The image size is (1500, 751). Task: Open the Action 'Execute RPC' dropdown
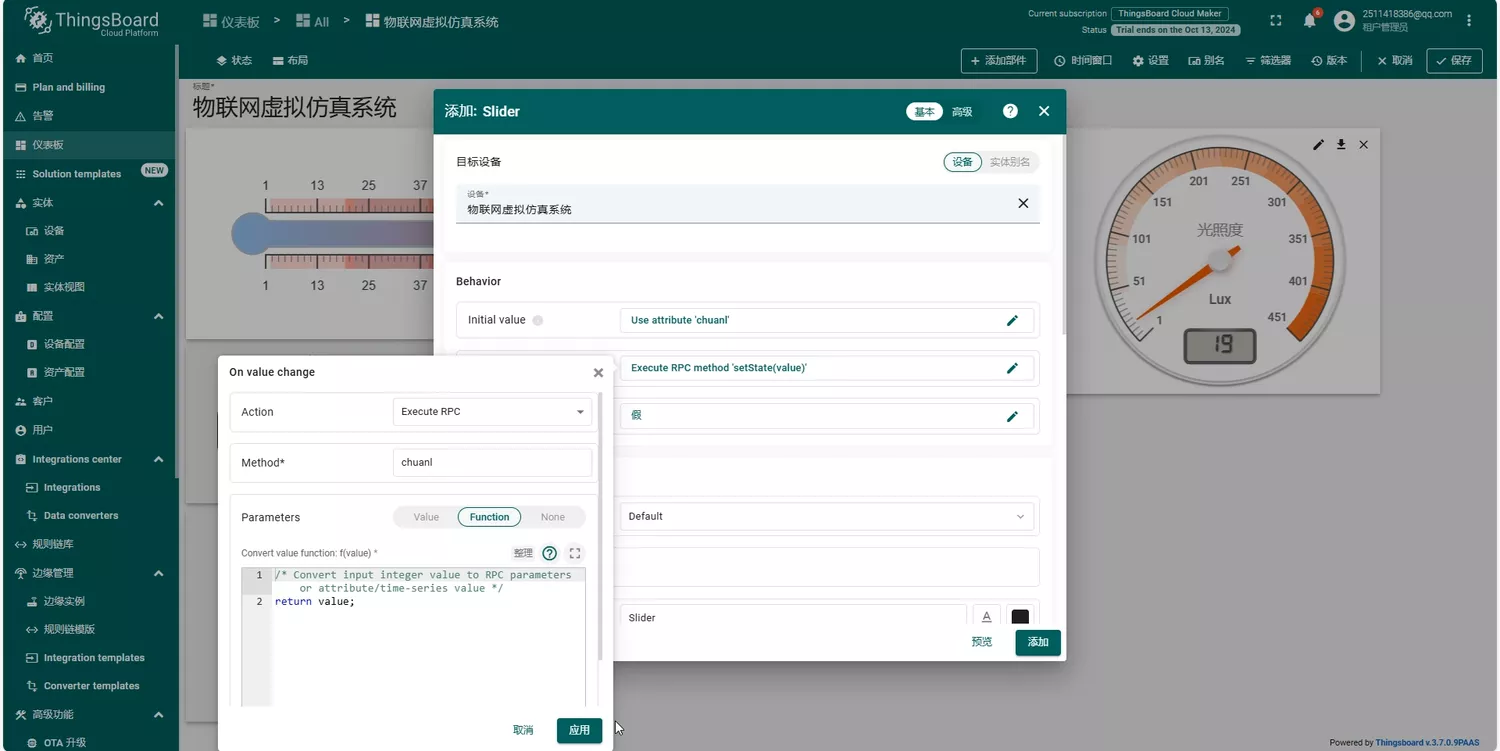(491, 412)
